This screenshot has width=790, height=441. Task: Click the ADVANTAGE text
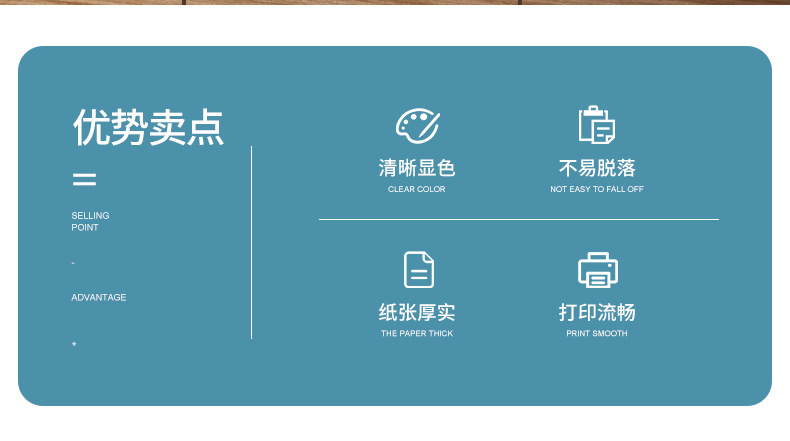(x=99, y=298)
